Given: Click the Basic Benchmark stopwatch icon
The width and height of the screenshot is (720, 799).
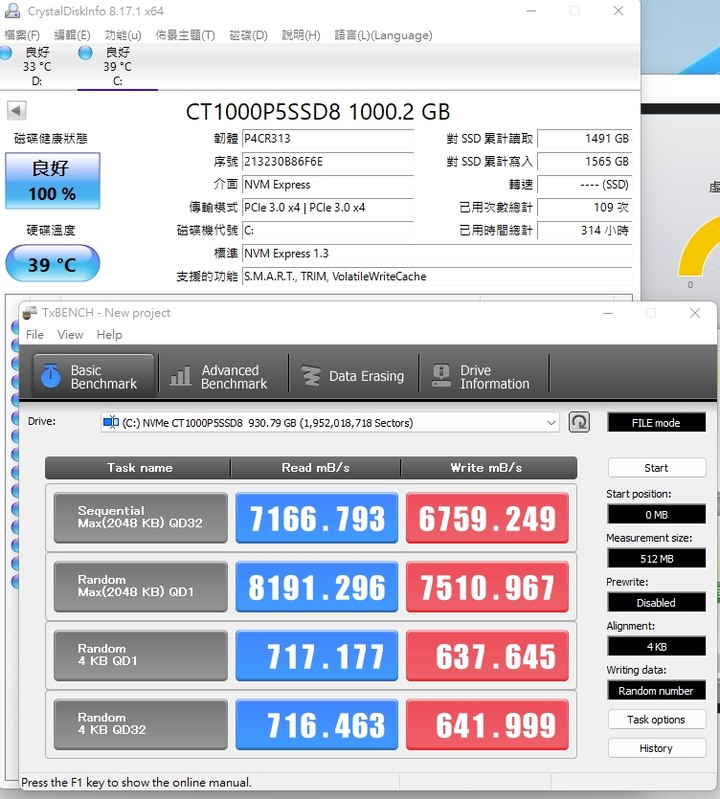Looking at the screenshot, I should point(50,376).
